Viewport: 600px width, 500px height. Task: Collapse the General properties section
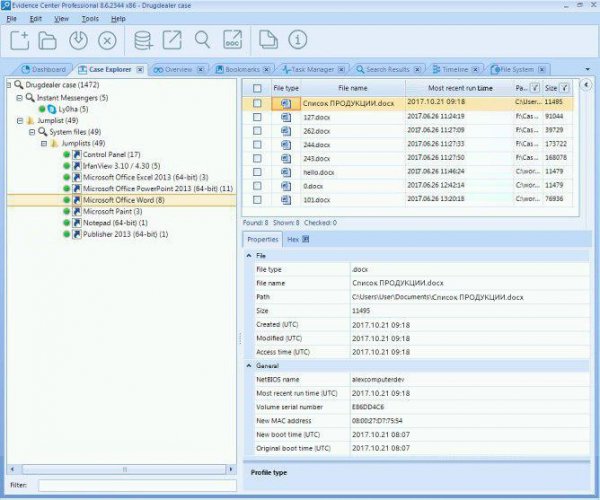pos(249,366)
